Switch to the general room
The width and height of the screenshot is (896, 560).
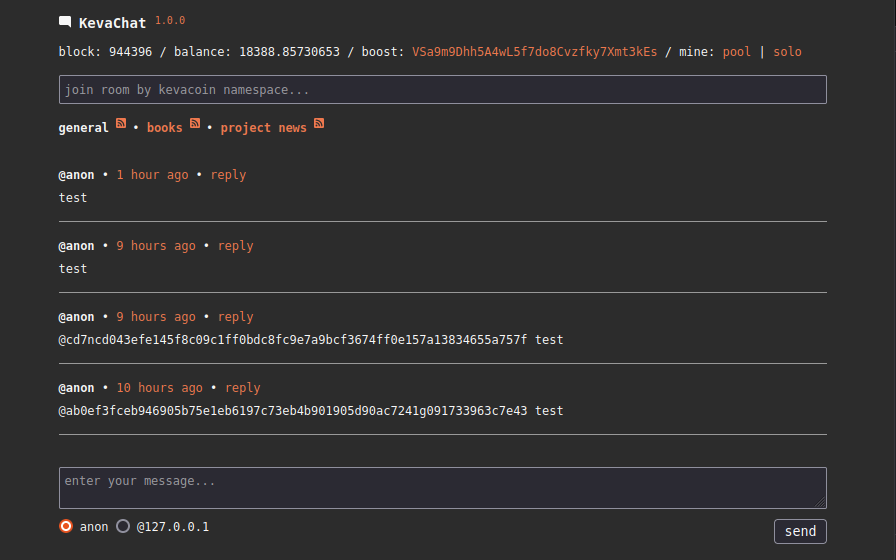(83, 128)
